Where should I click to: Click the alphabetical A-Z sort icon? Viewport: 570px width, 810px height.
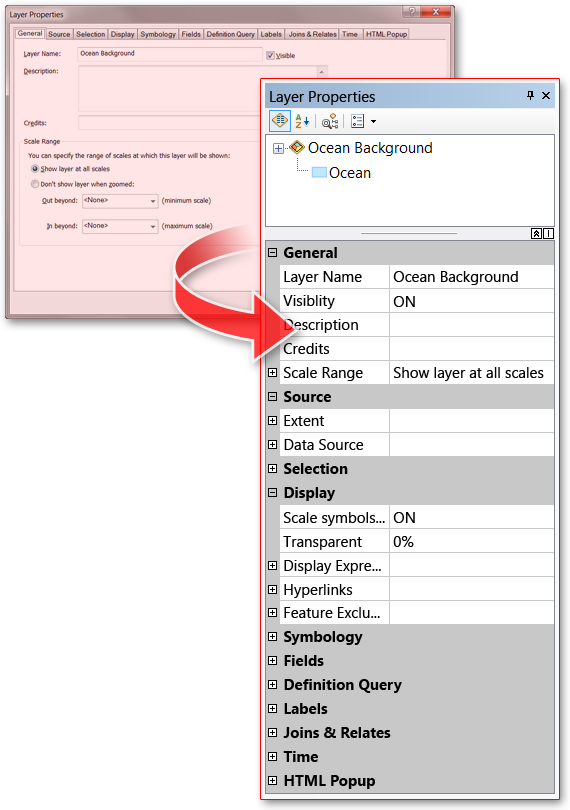tap(302, 121)
